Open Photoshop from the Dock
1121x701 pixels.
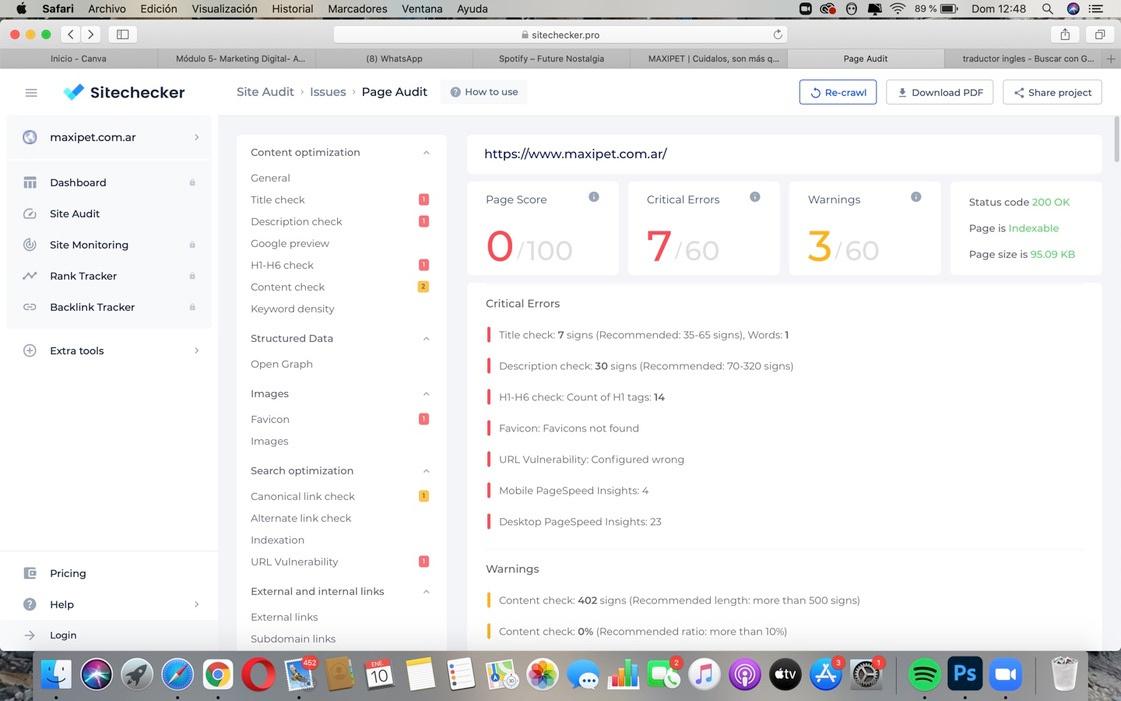[x=964, y=674]
